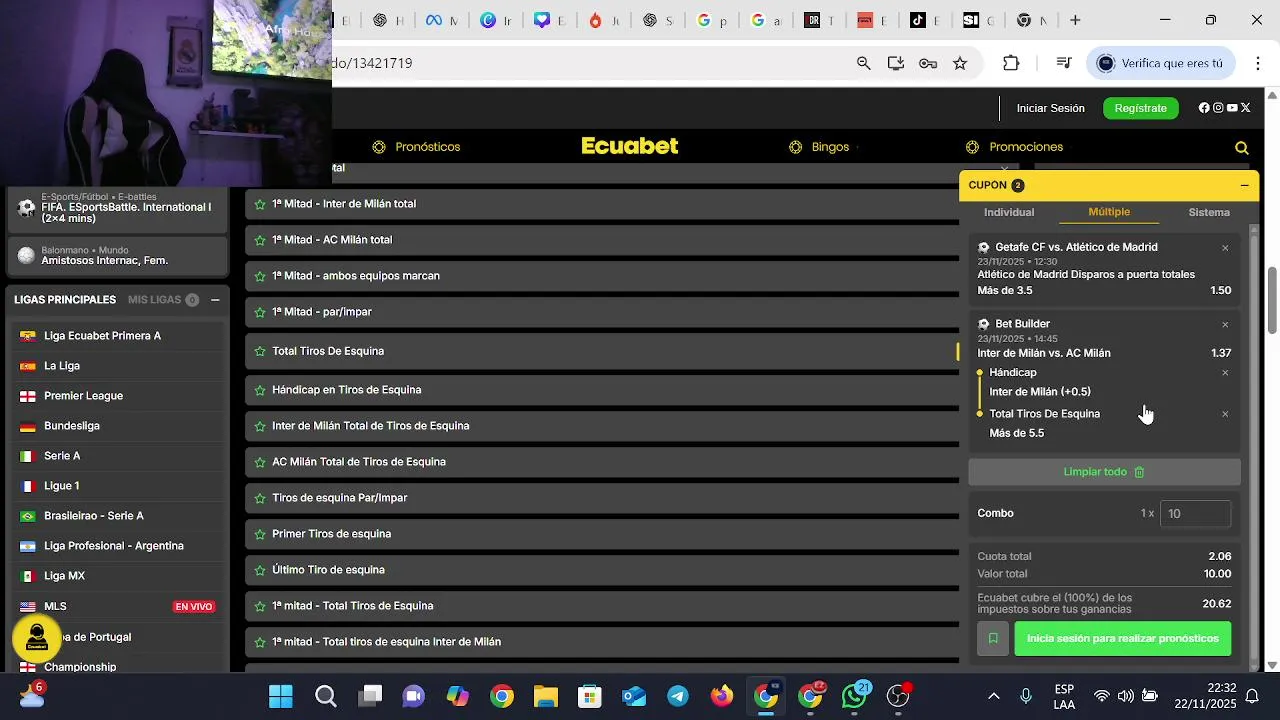Minimize the Cupón bet slip panel
The width and height of the screenshot is (1280, 720).
coord(1244,185)
